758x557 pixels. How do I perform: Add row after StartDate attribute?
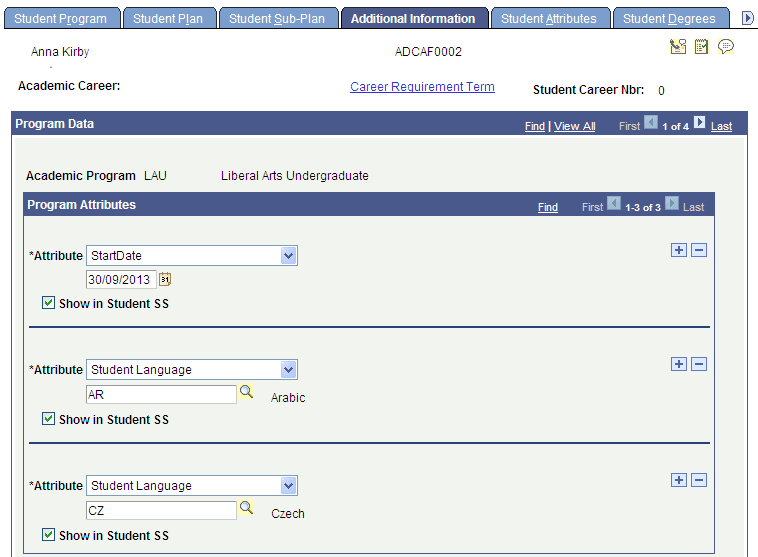pyautogui.click(x=679, y=250)
